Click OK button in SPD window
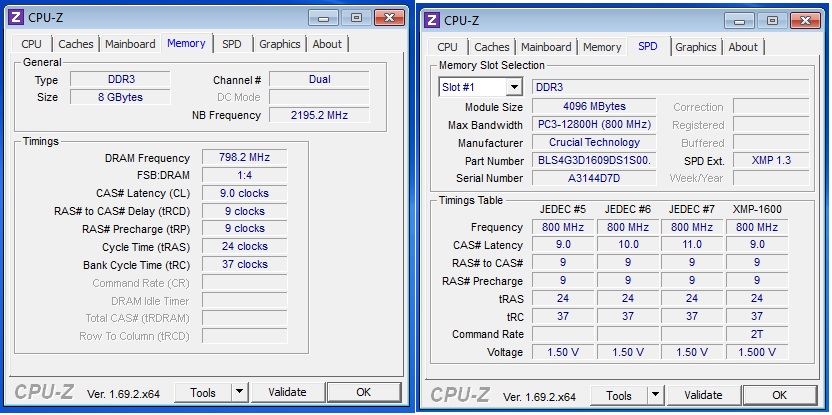This screenshot has height=415, width=832. [779, 395]
